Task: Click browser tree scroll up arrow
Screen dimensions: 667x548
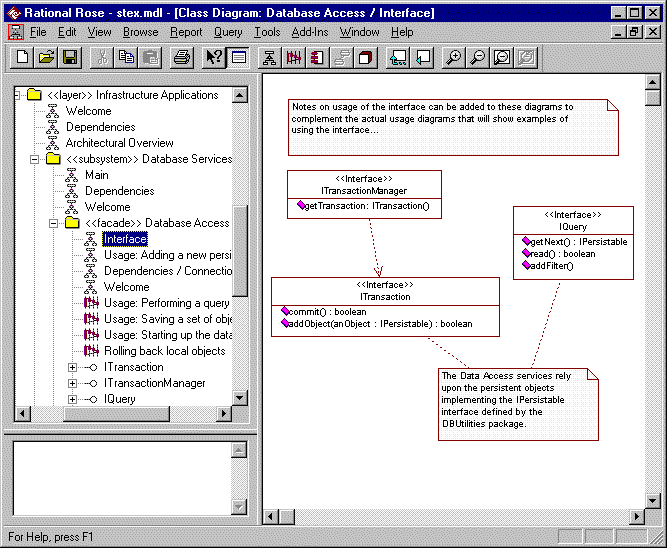Action: pyautogui.click(x=239, y=95)
